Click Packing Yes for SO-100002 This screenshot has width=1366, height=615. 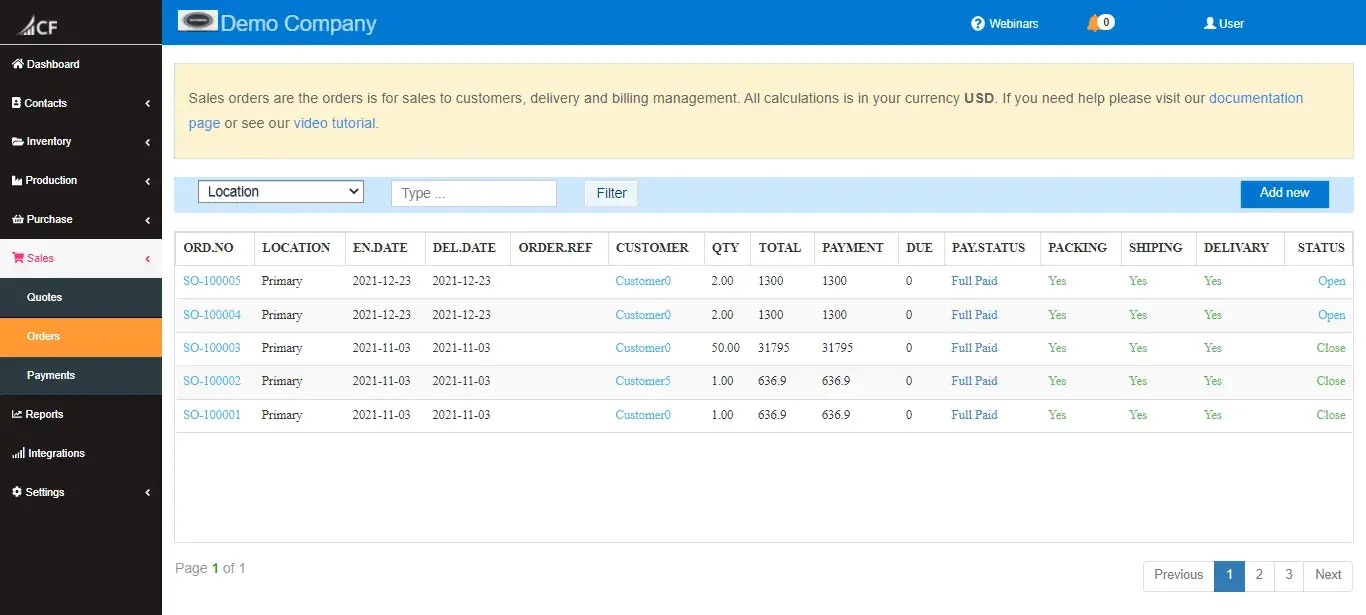point(1057,381)
